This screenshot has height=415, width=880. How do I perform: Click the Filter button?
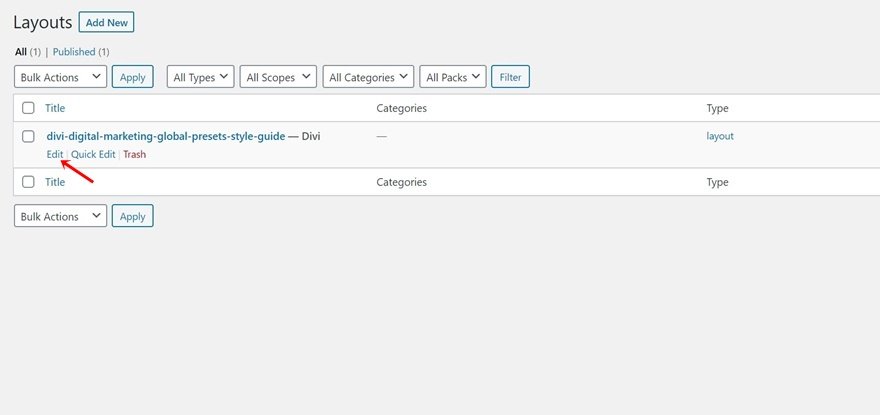click(510, 76)
